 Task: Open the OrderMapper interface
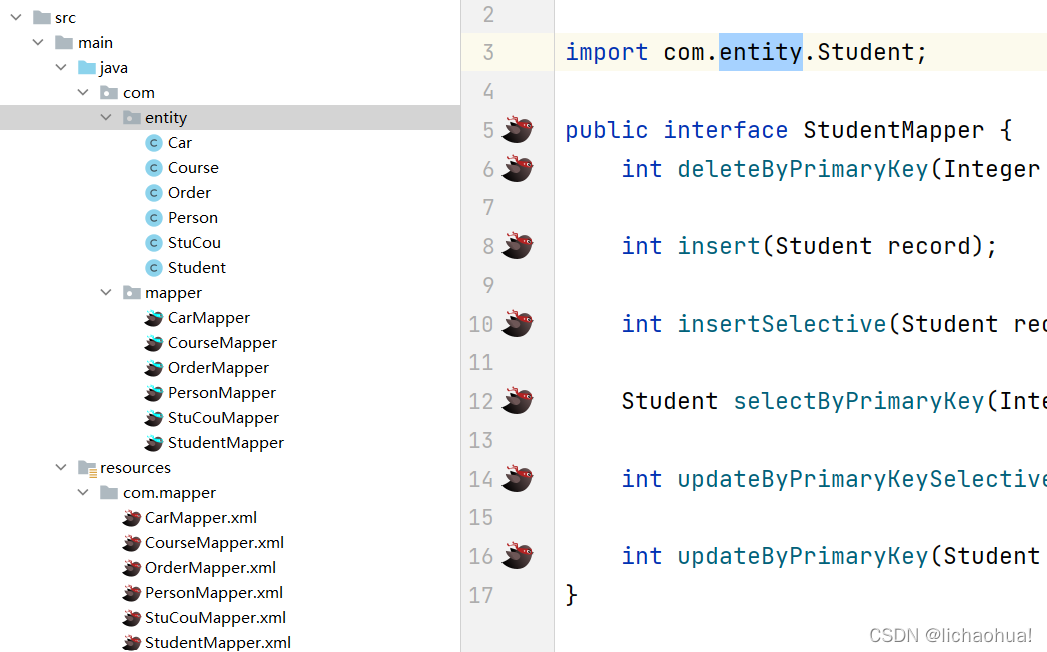(218, 368)
